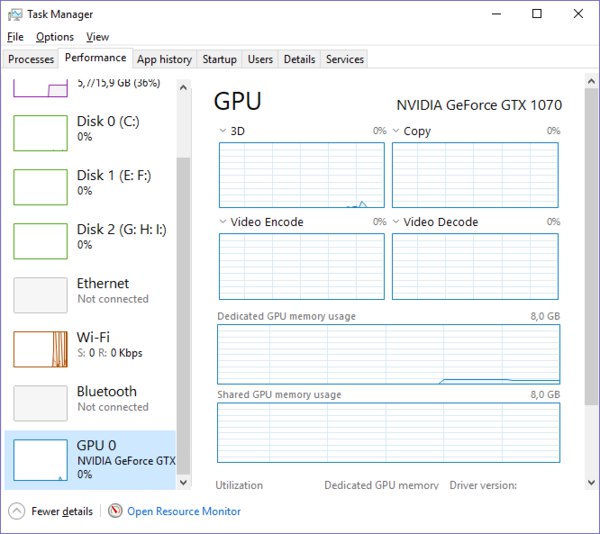Click the Resource Monitor gauge icon

click(115, 511)
